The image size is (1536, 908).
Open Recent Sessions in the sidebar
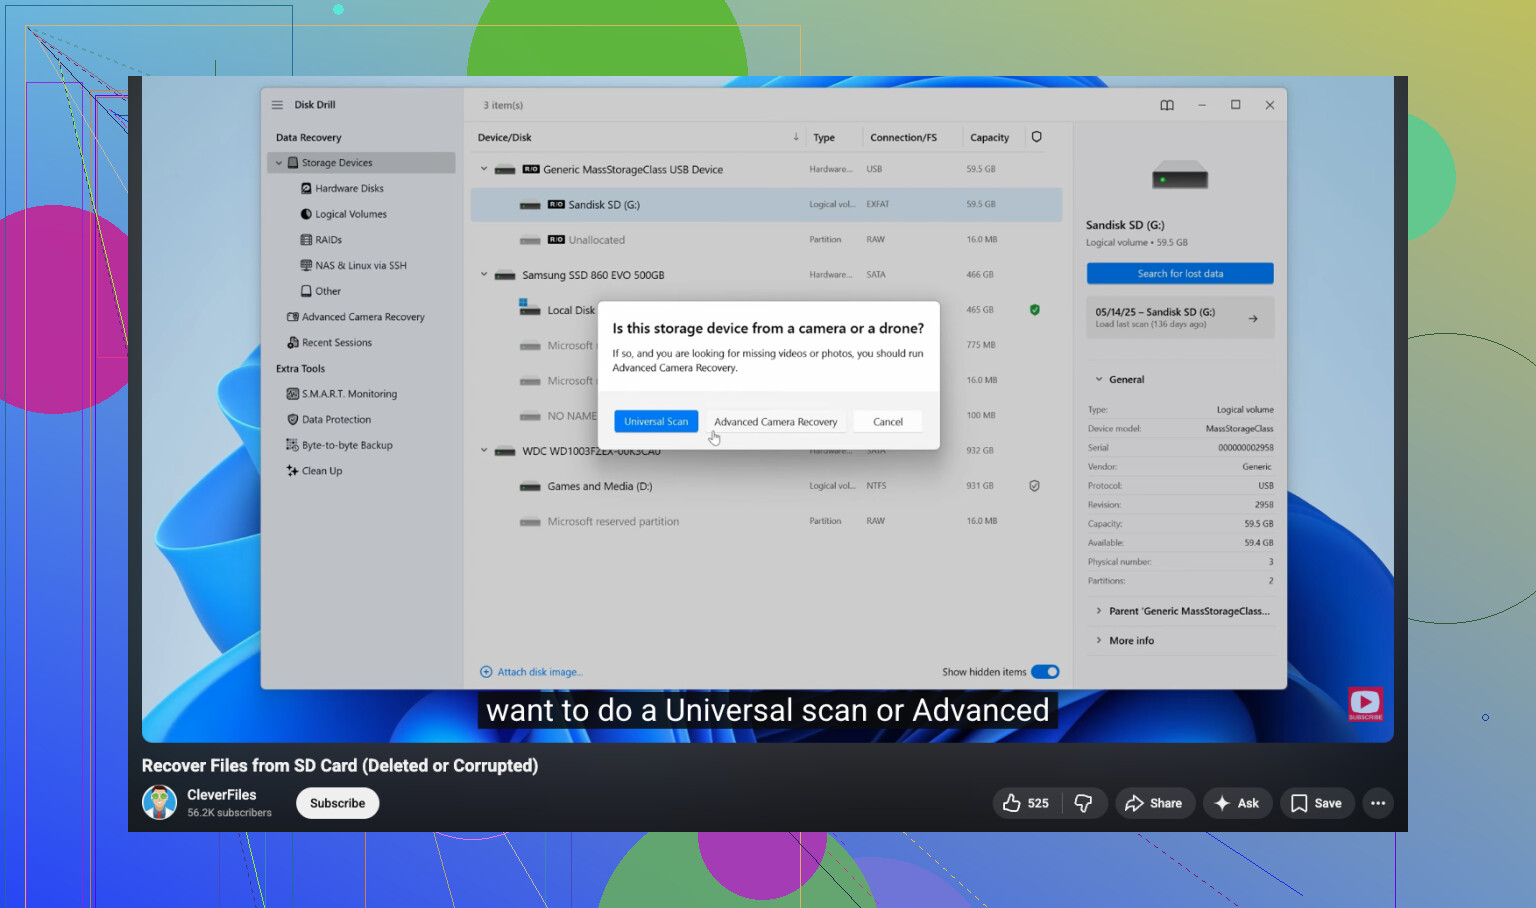coord(337,343)
